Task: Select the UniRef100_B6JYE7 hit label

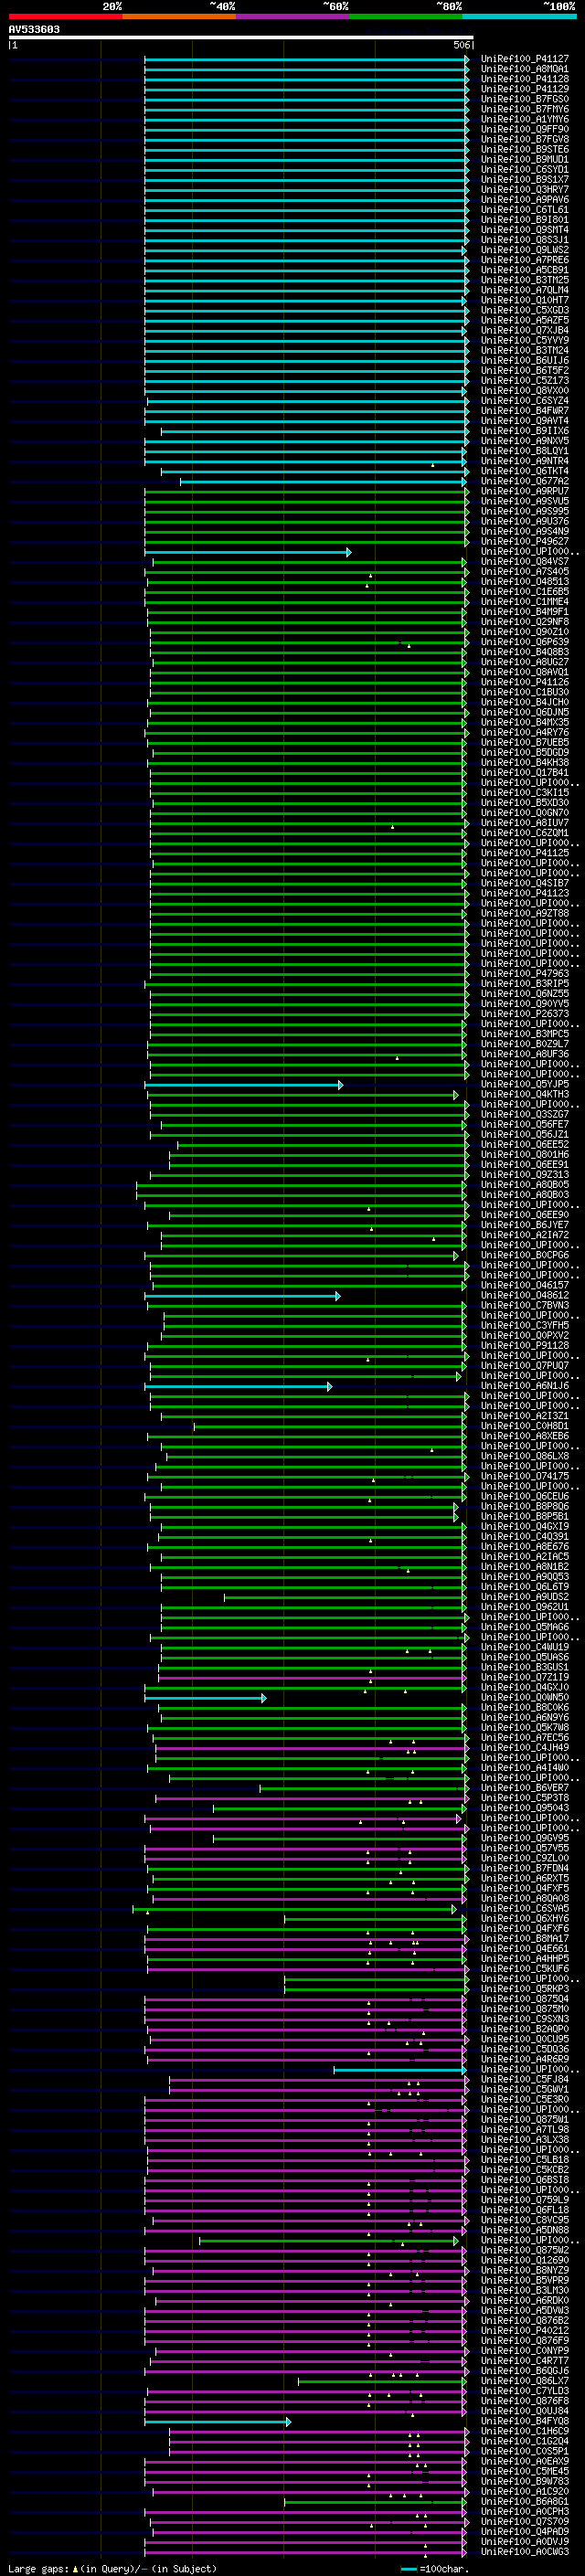Action: click(524, 1225)
